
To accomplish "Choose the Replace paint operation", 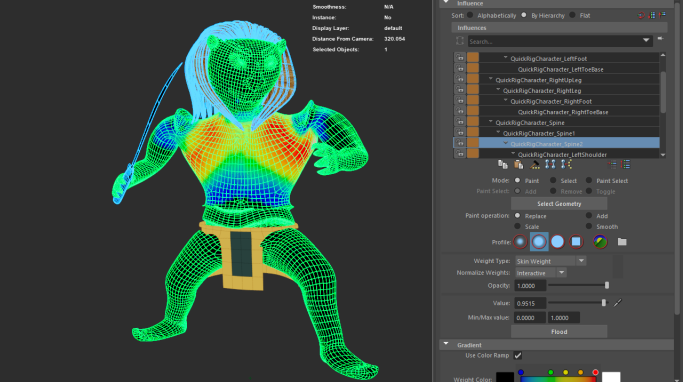I will tap(517, 216).
